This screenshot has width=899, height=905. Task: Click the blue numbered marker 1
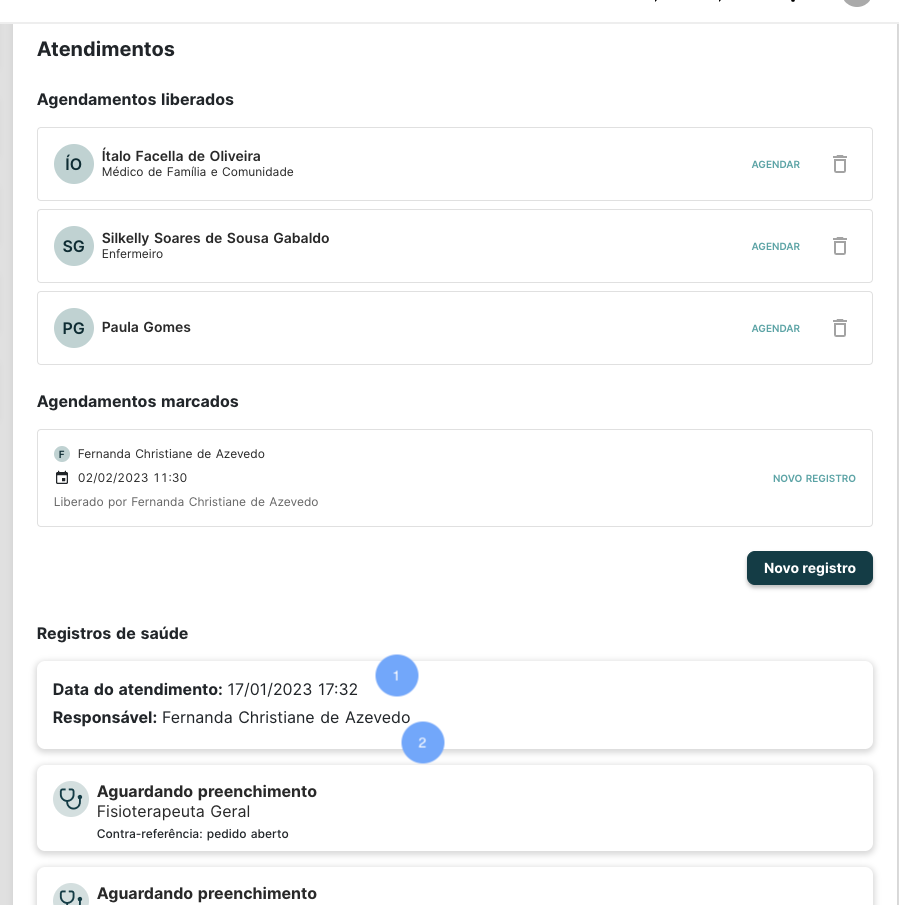click(x=397, y=676)
